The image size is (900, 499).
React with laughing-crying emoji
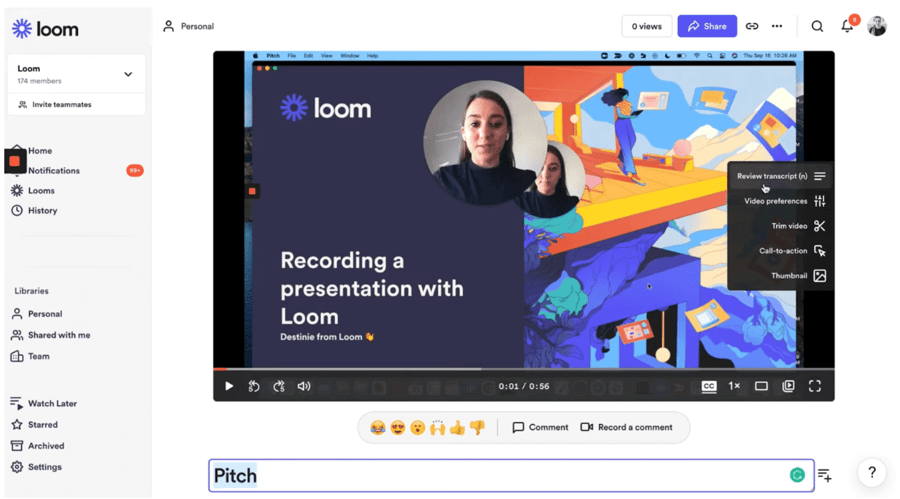click(x=378, y=428)
